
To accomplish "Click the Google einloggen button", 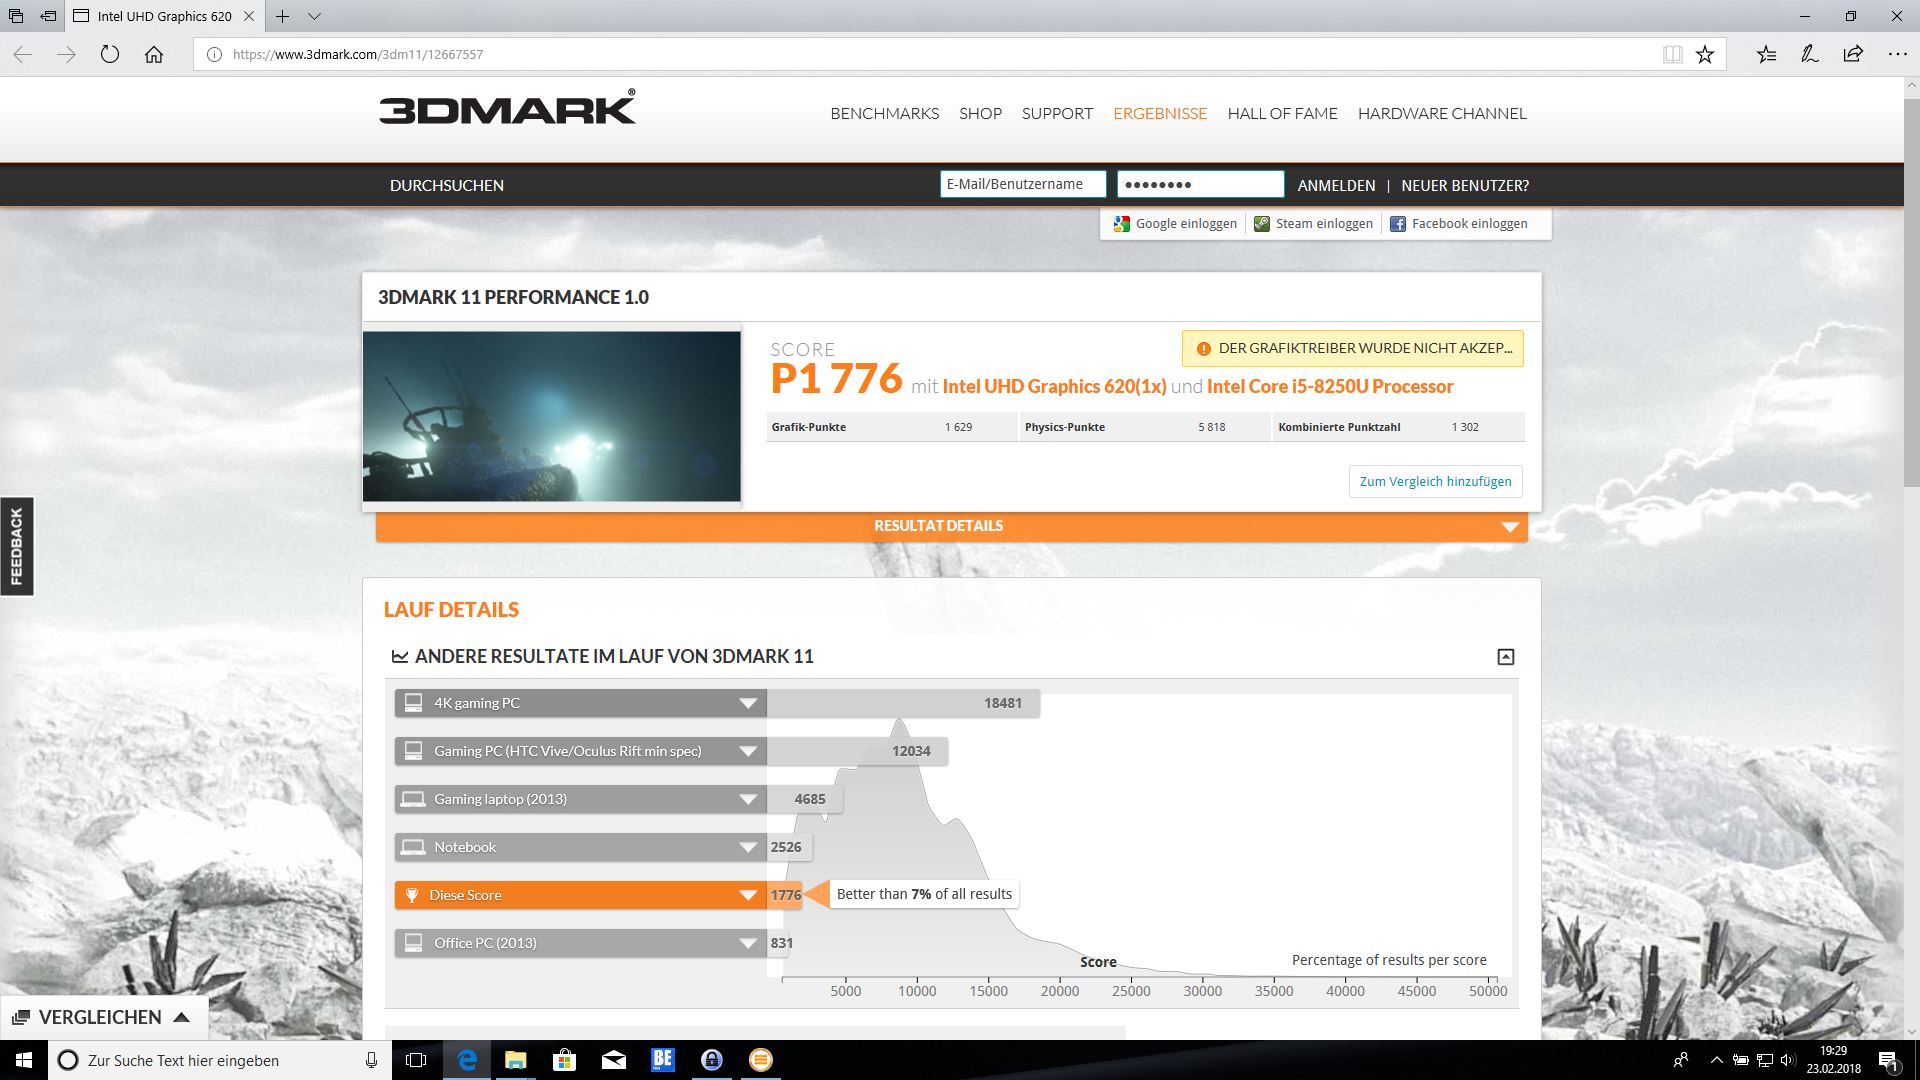I will pos(1175,224).
